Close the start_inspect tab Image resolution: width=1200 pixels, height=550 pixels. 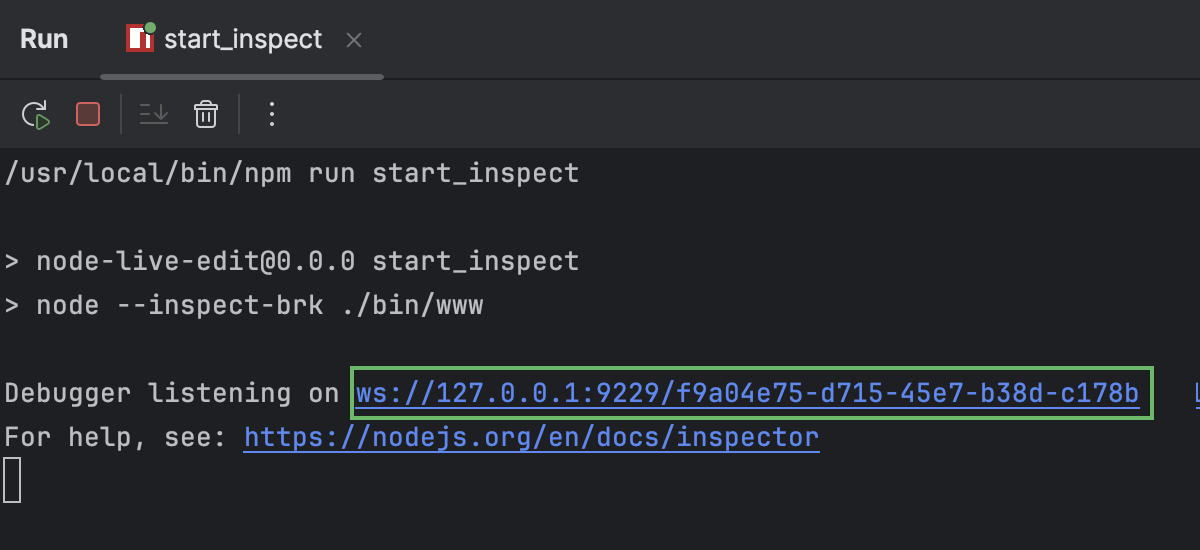353,41
